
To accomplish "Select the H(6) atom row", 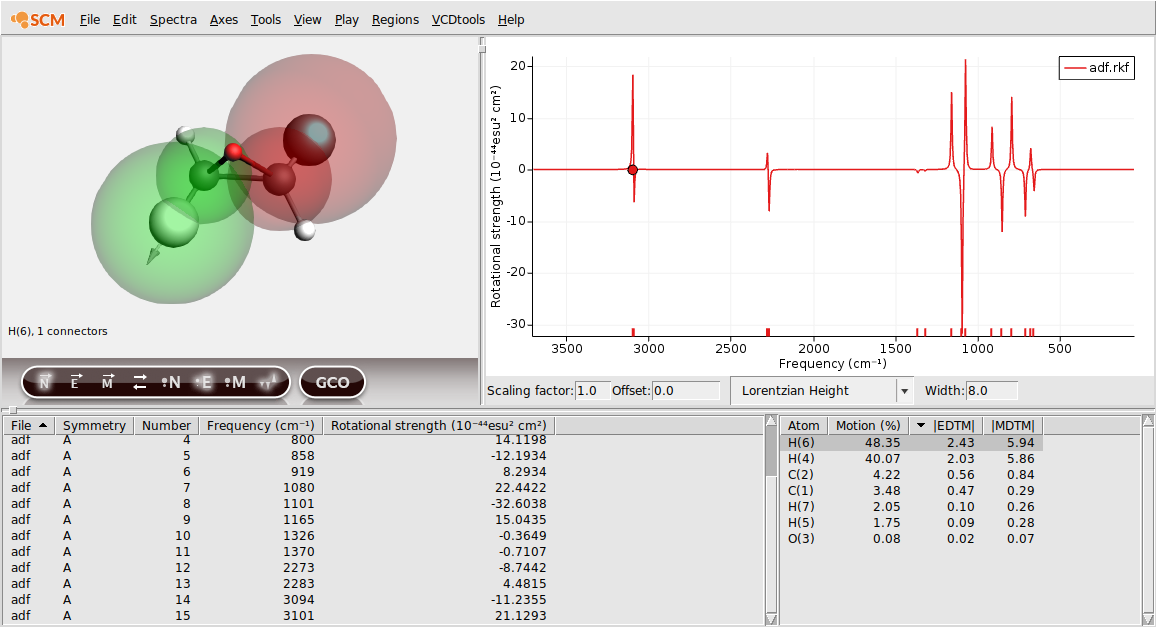I will pos(911,443).
